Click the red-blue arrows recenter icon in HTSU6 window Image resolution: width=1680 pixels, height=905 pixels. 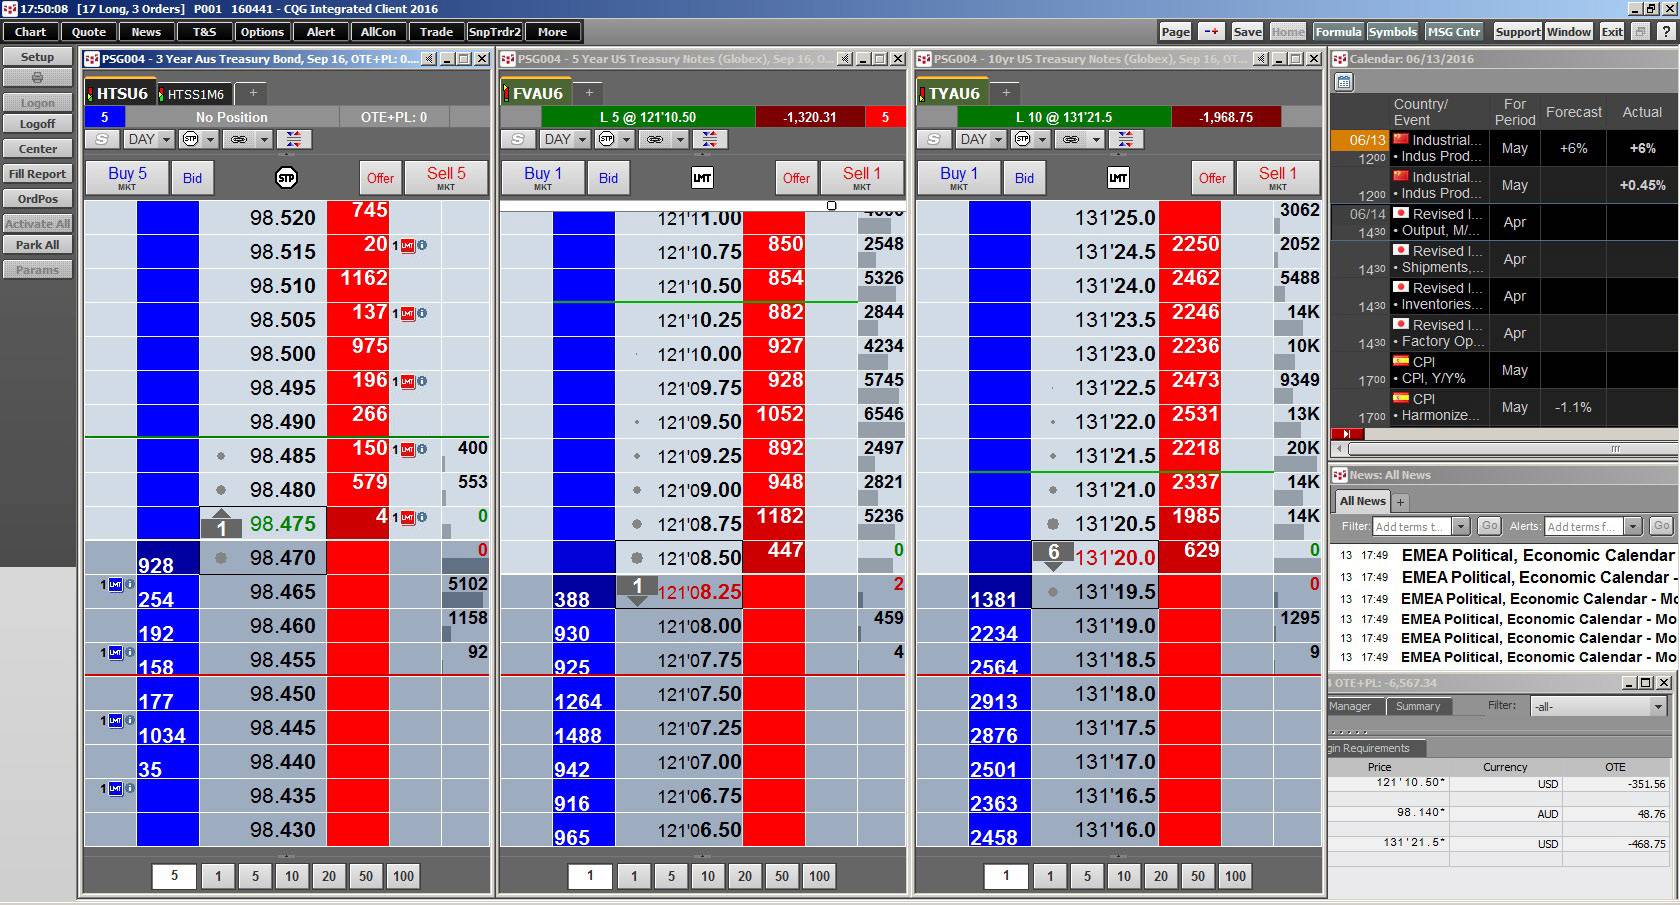coord(293,139)
